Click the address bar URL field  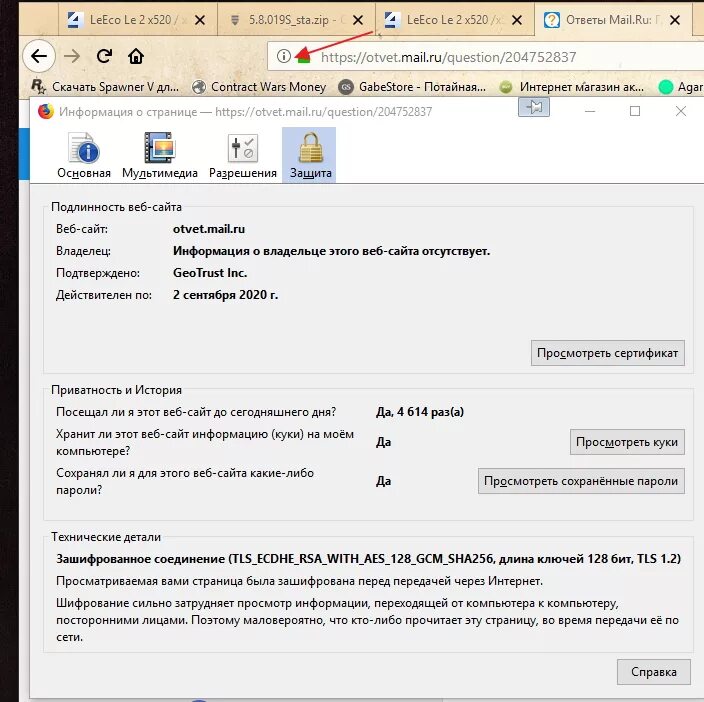pos(485,57)
